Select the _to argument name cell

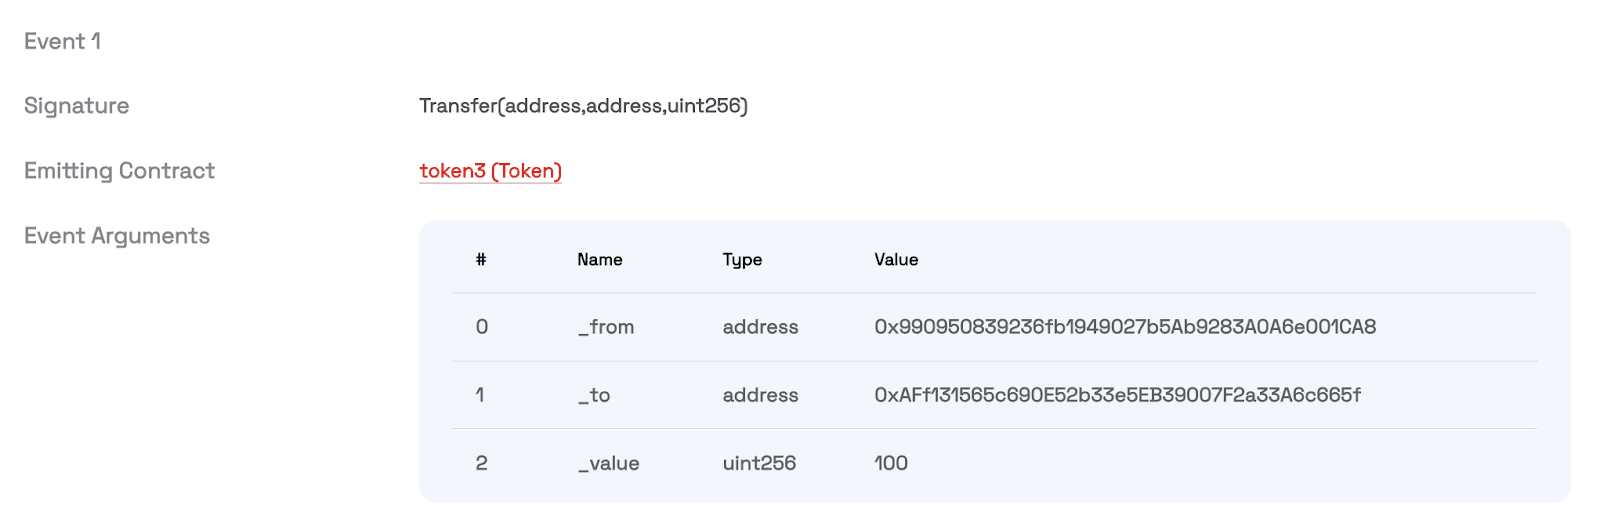(594, 395)
